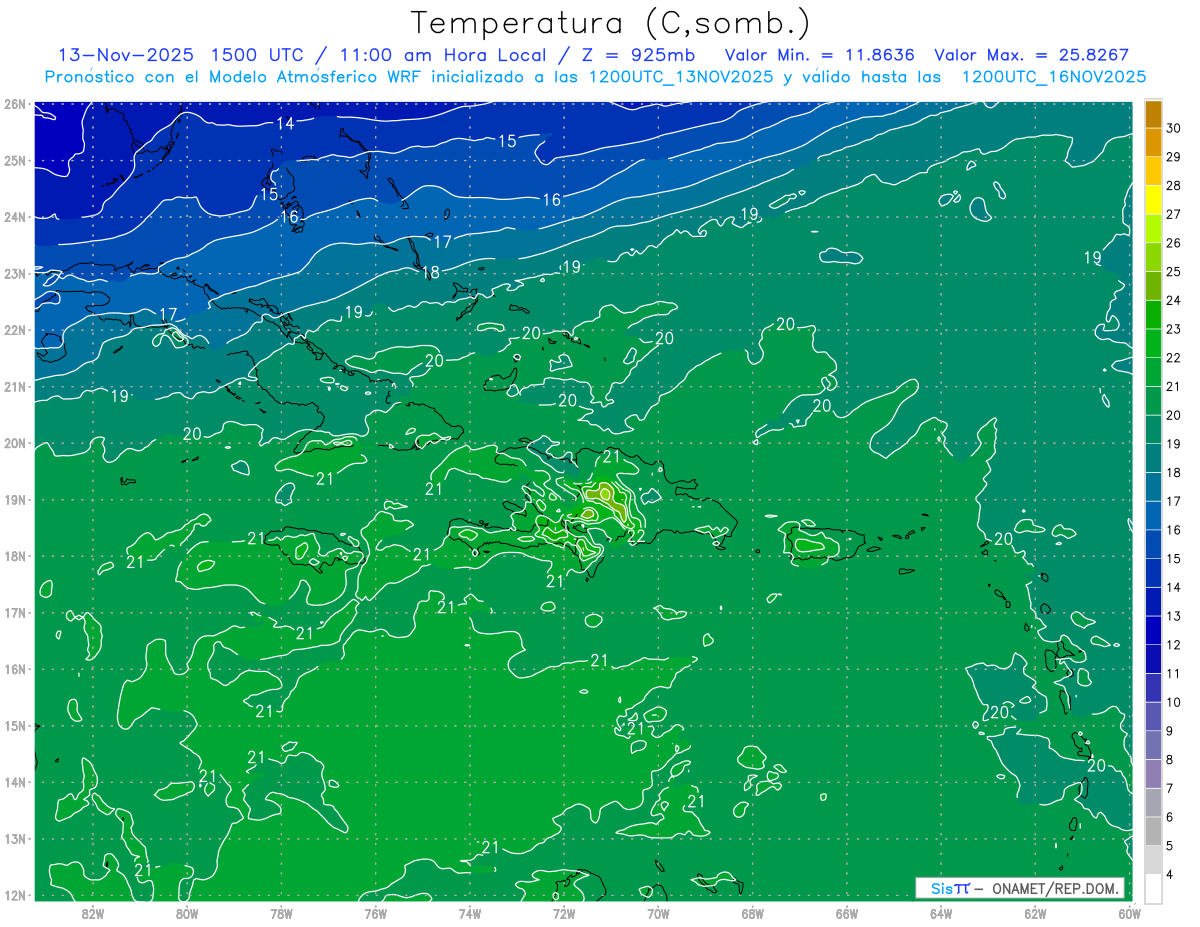Click the purple scale segment between 7 and 8

[1153, 774]
